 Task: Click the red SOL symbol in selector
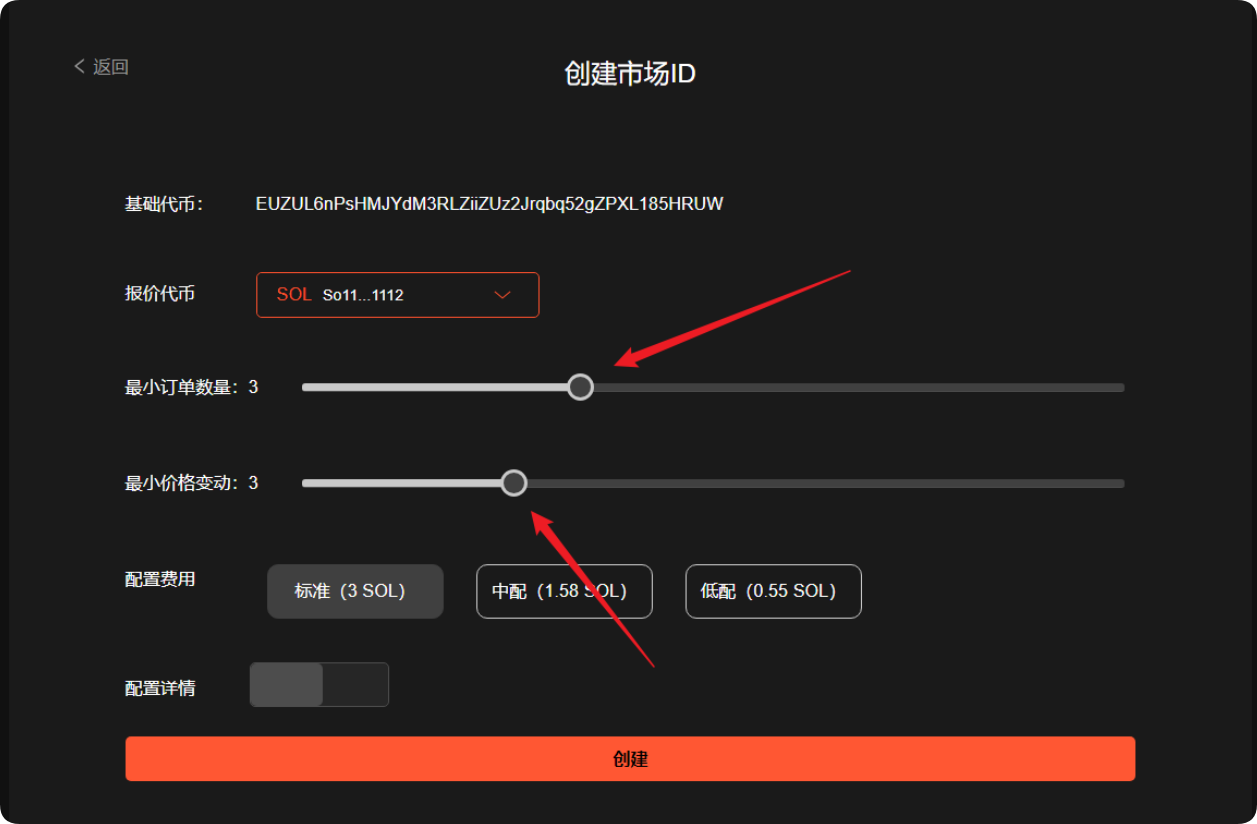(x=294, y=295)
